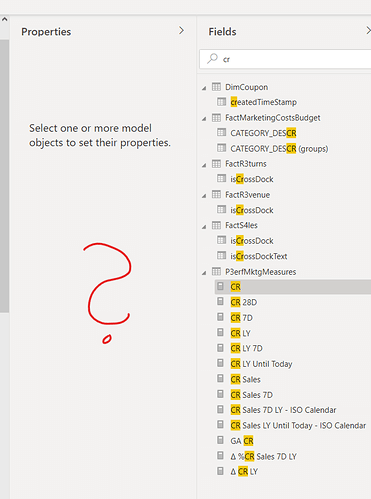This screenshot has width=371, height=499.
Task: Click the FactMarketingCostsBudget table icon
Action: [216, 117]
